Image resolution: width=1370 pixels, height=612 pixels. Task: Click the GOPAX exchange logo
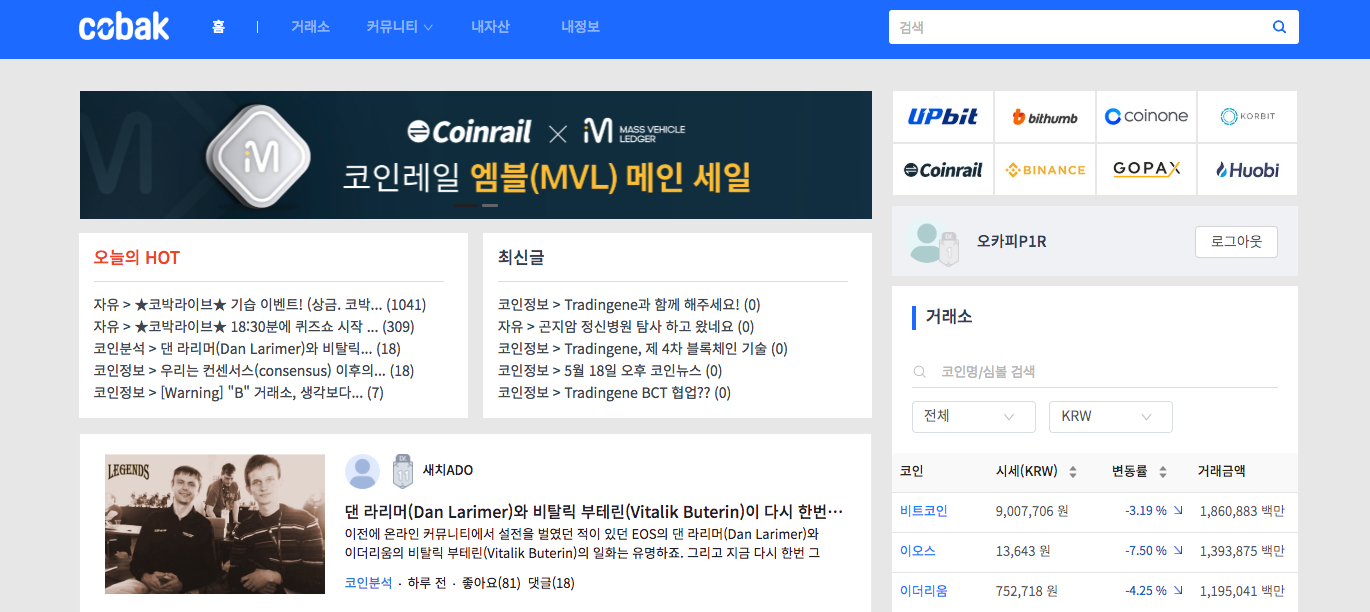(1146, 169)
